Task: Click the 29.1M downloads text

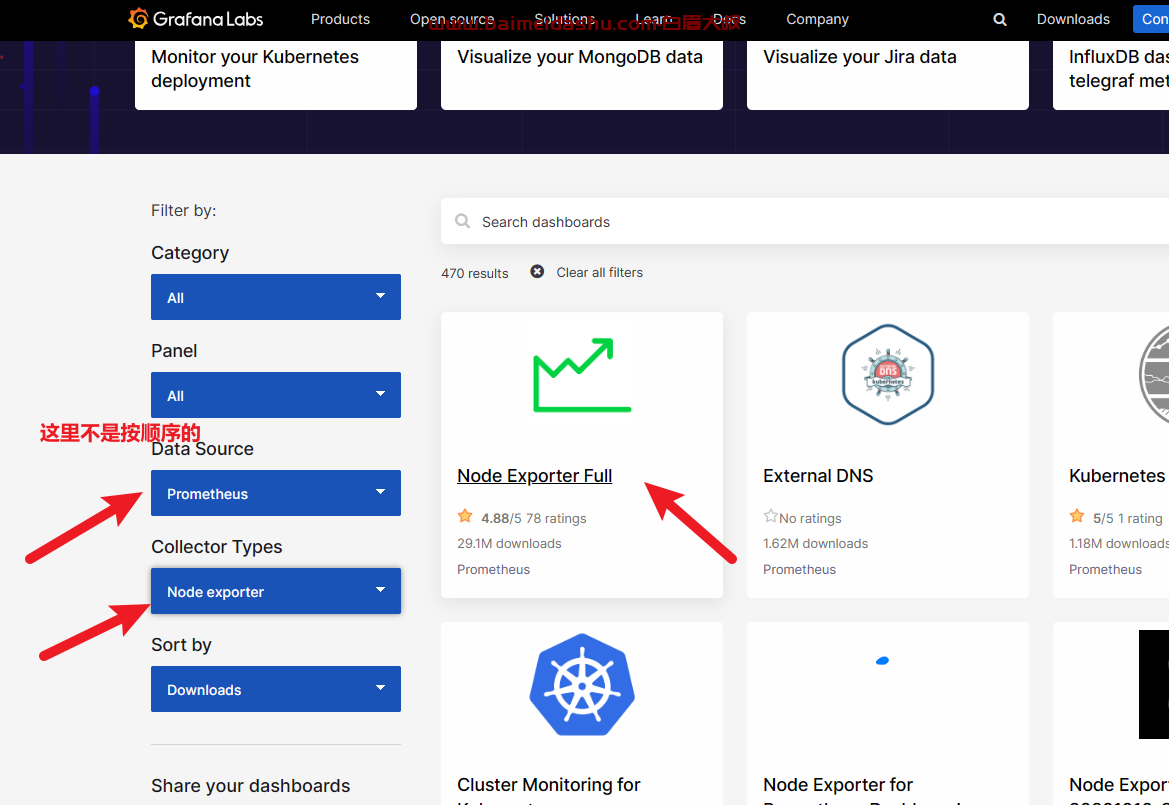Action: tap(509, 543)
